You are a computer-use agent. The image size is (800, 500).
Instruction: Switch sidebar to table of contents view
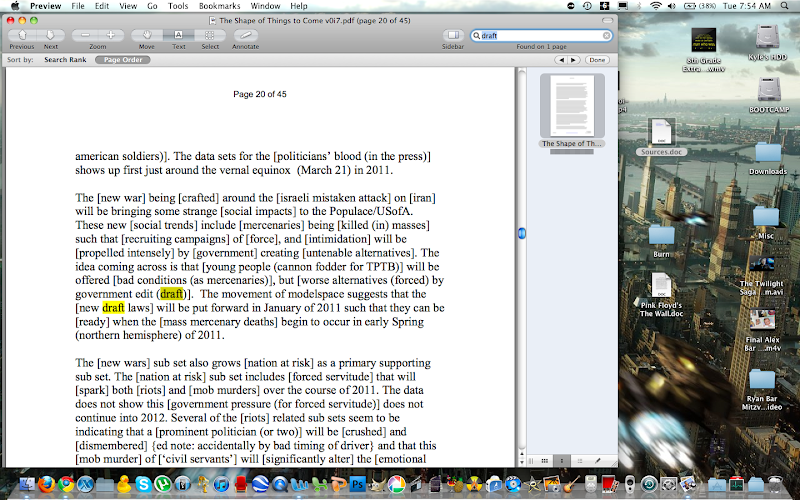pyautogui.click(x=580, y=461)
